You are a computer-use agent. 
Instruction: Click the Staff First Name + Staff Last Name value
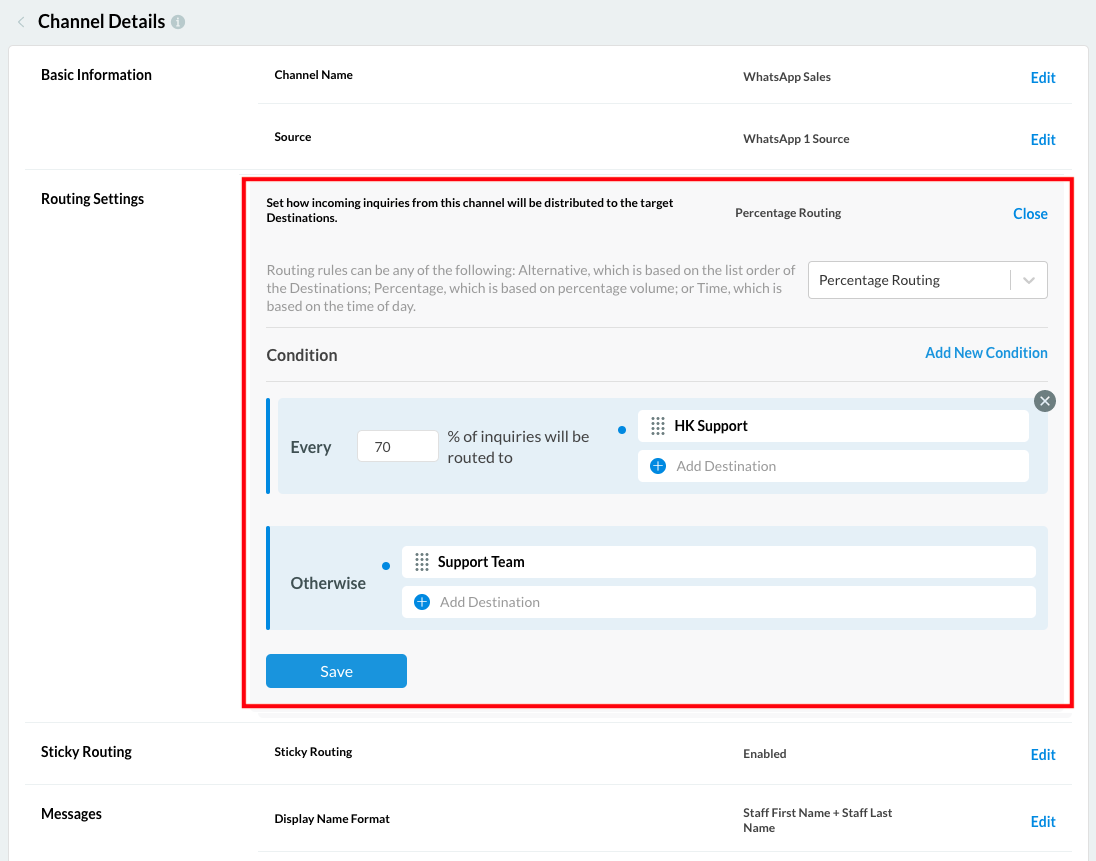point(817,820)
